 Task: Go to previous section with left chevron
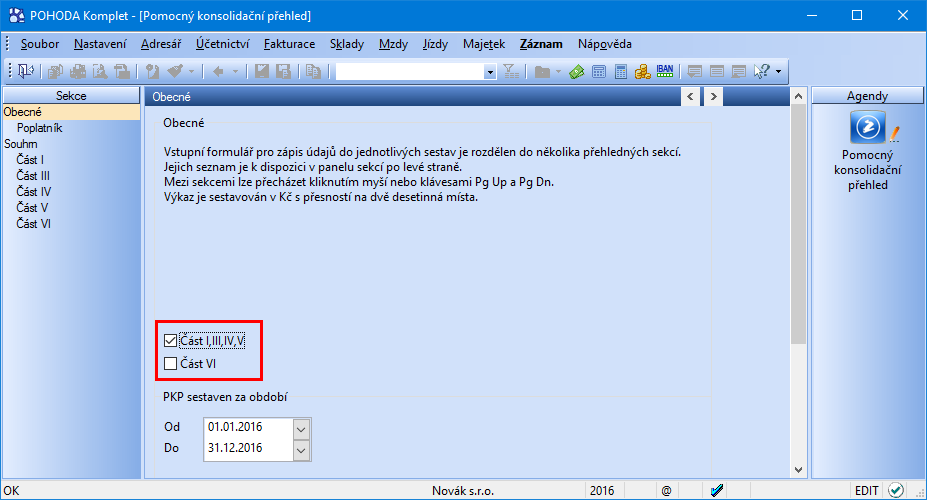click(x=690, y=96)
